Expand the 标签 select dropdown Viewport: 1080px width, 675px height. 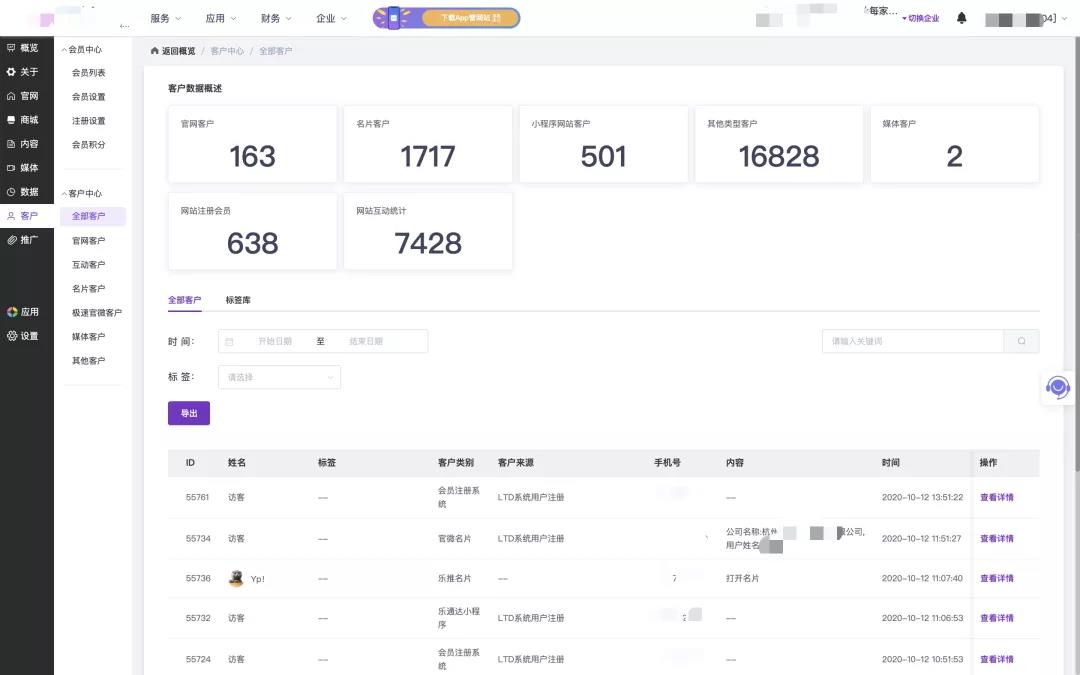point(279,377)
